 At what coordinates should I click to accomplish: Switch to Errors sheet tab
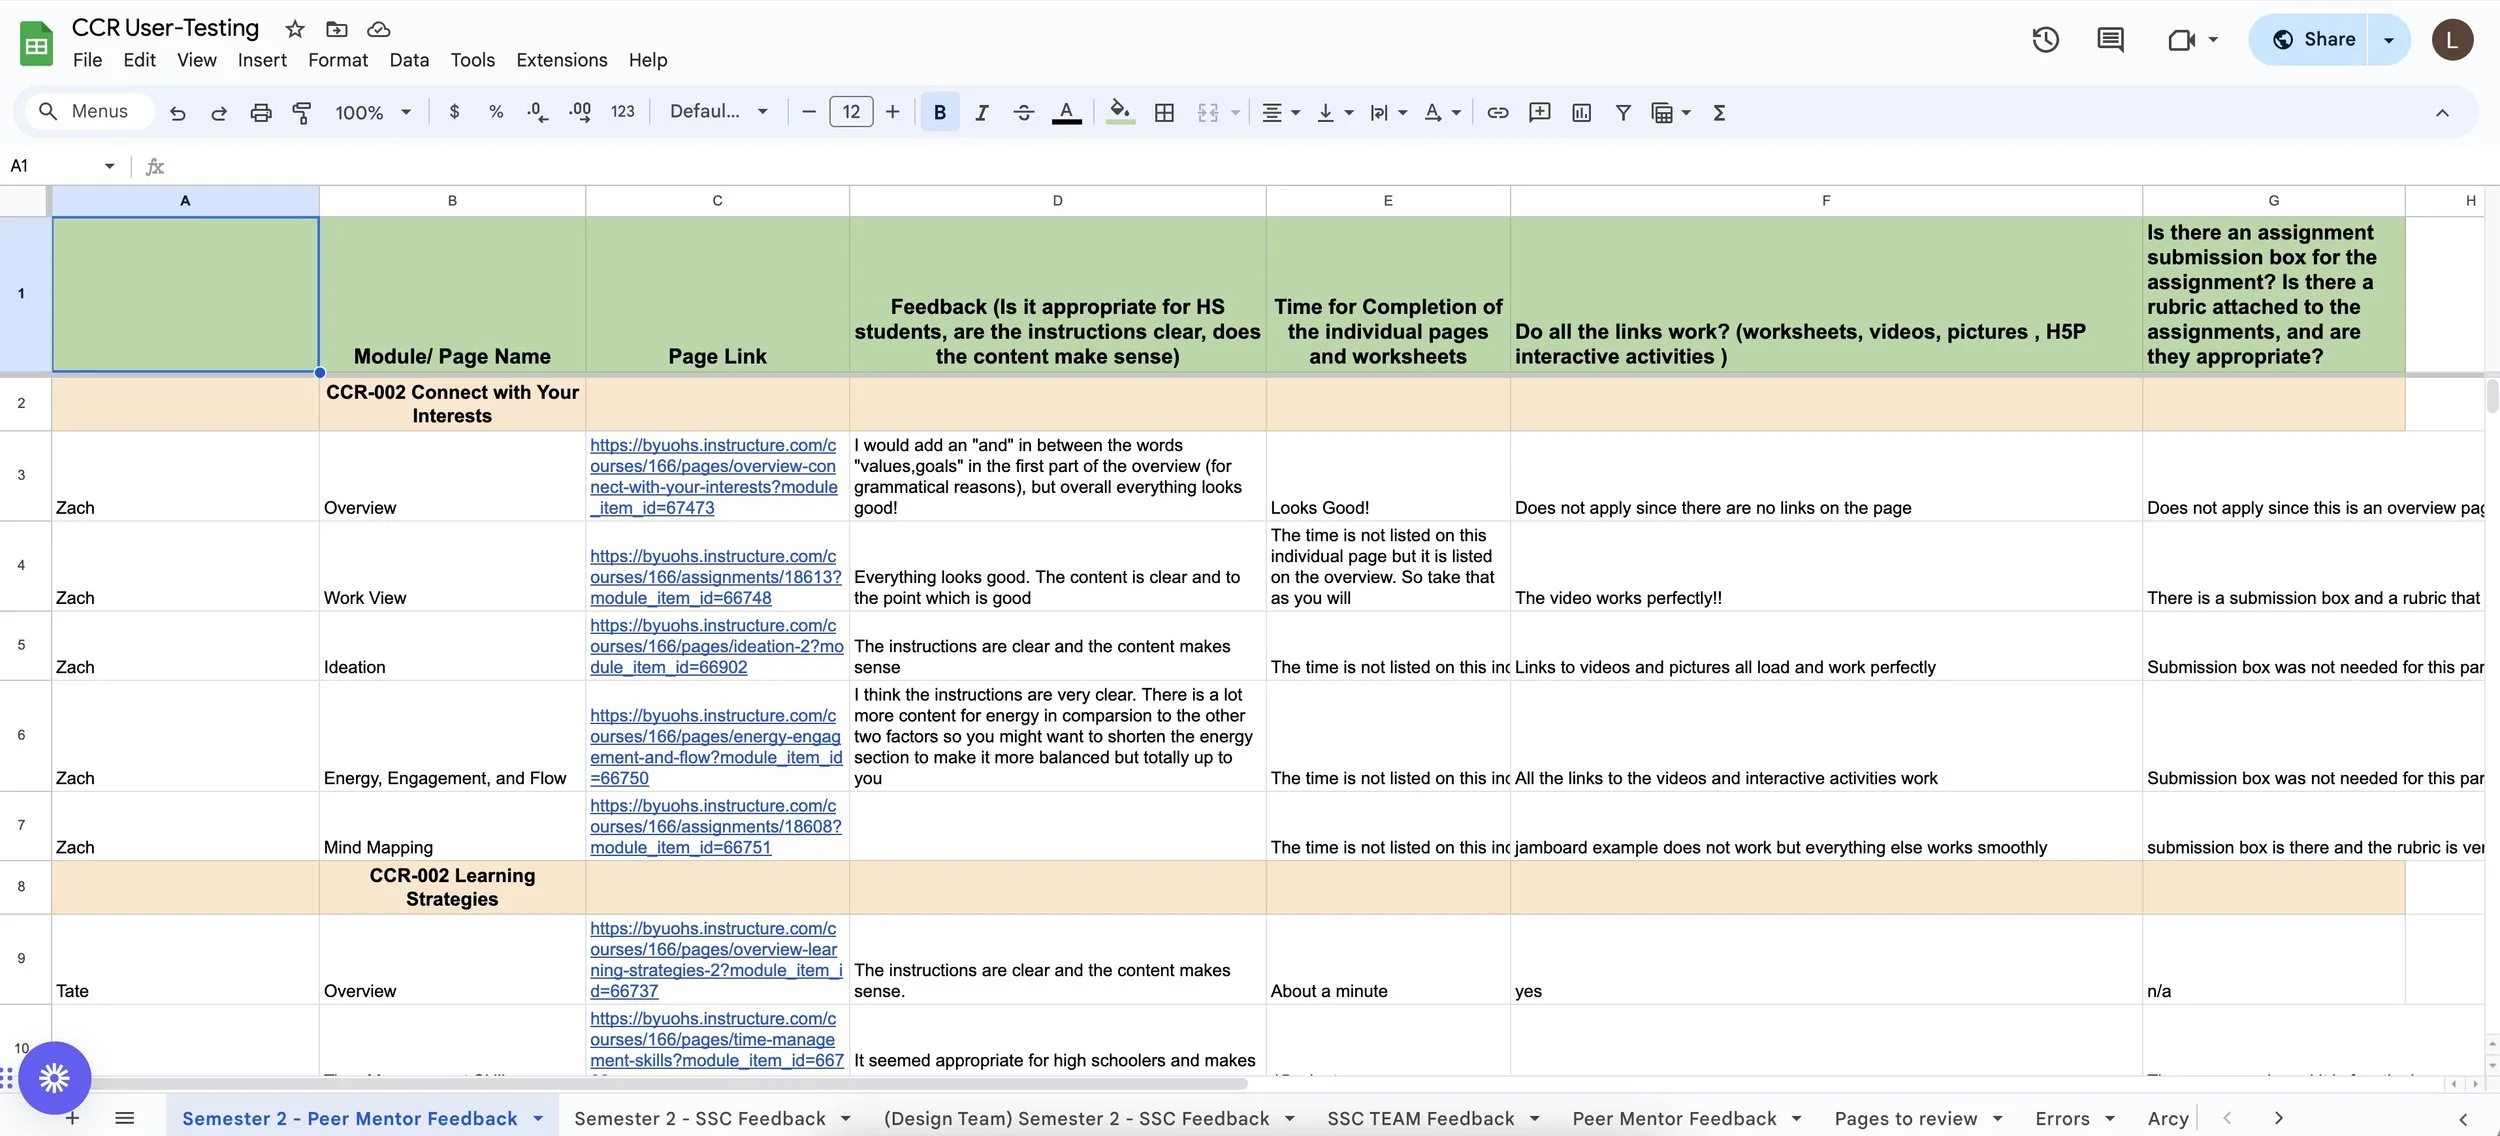tap(2062, 1118)
